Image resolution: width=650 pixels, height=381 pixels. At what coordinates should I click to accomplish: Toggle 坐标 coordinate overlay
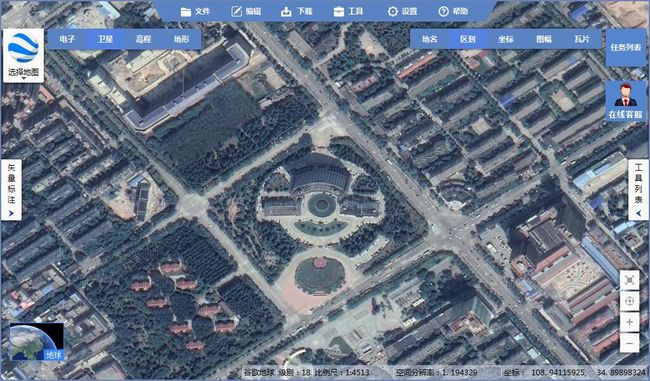coord(506,39)
